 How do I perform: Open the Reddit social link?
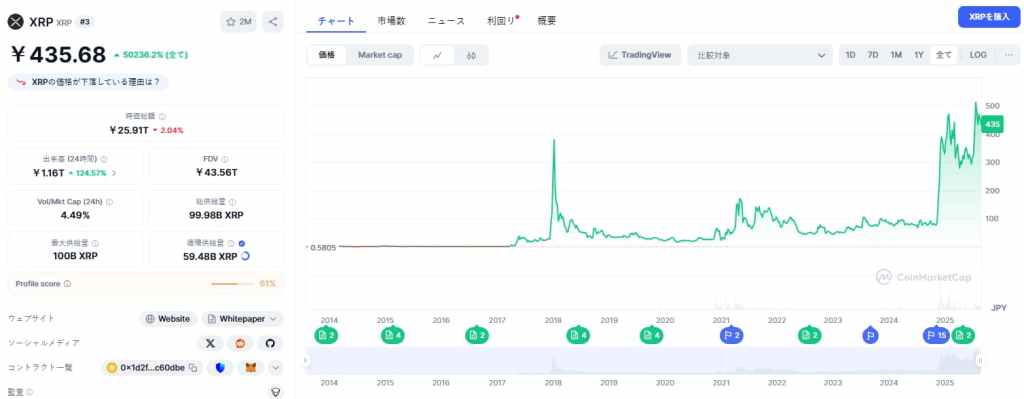click(240, 343)
